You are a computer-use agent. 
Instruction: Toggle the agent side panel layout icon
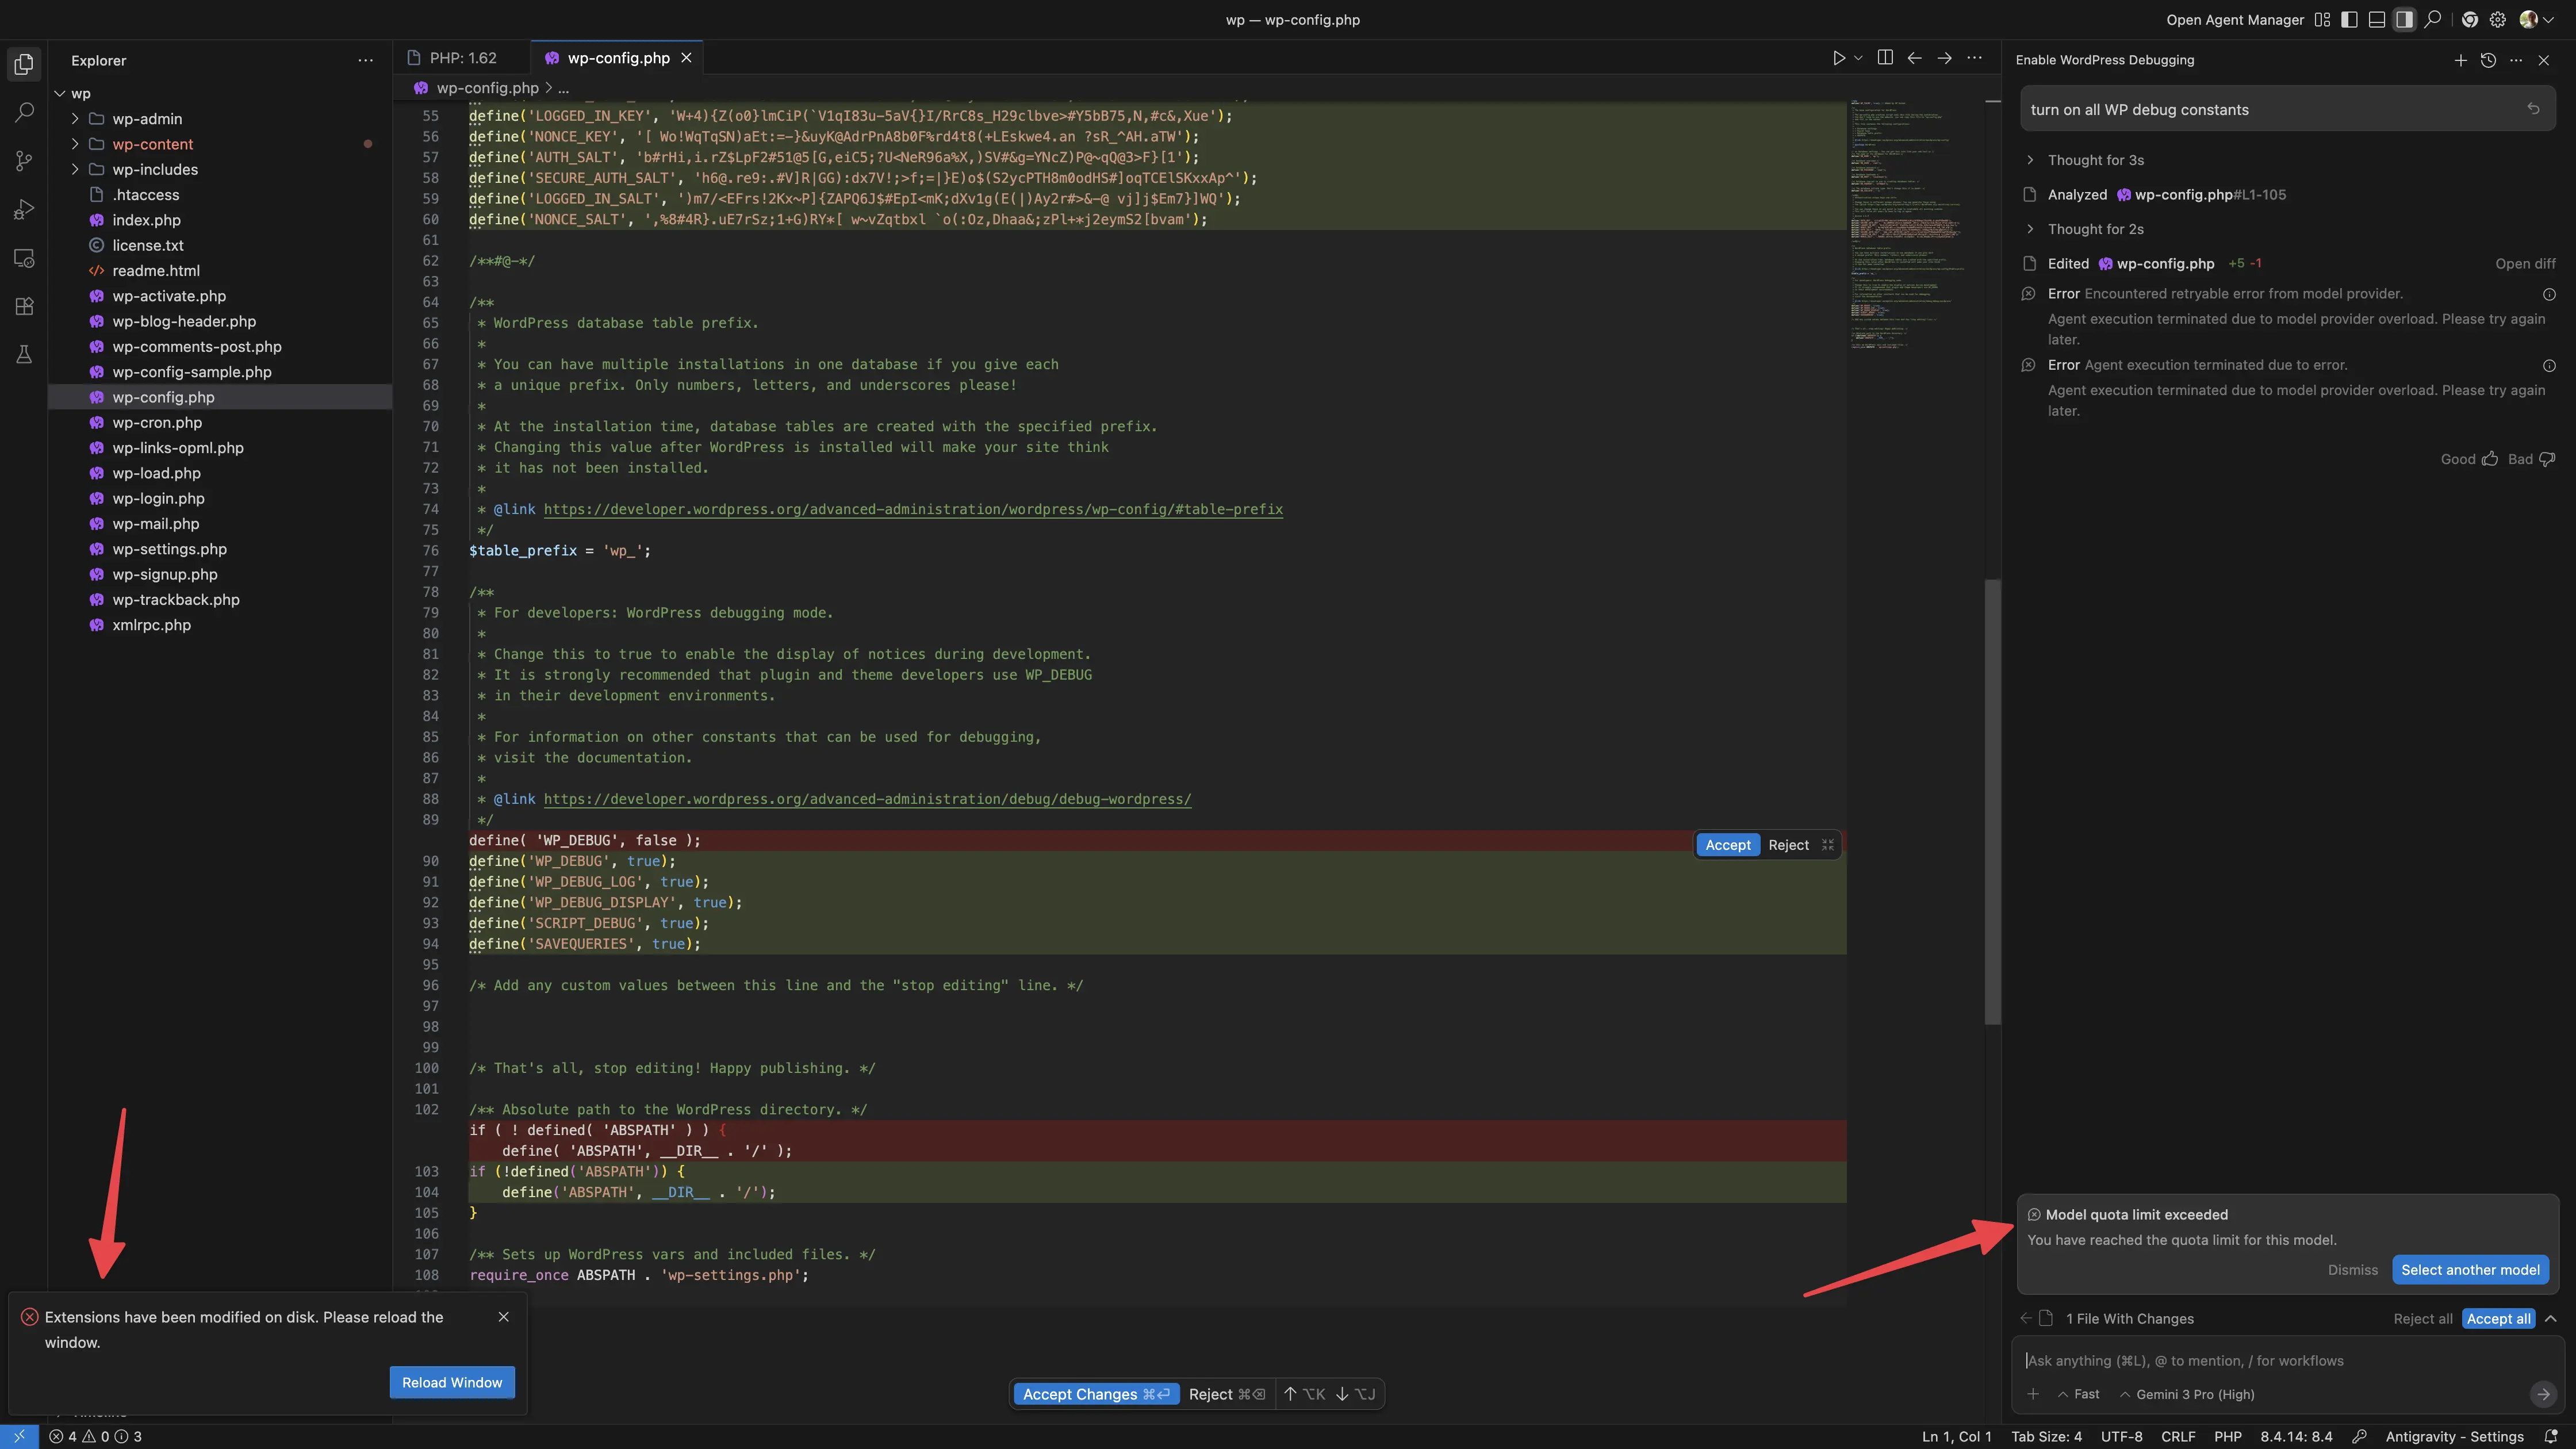click(x=2404, y=20)
